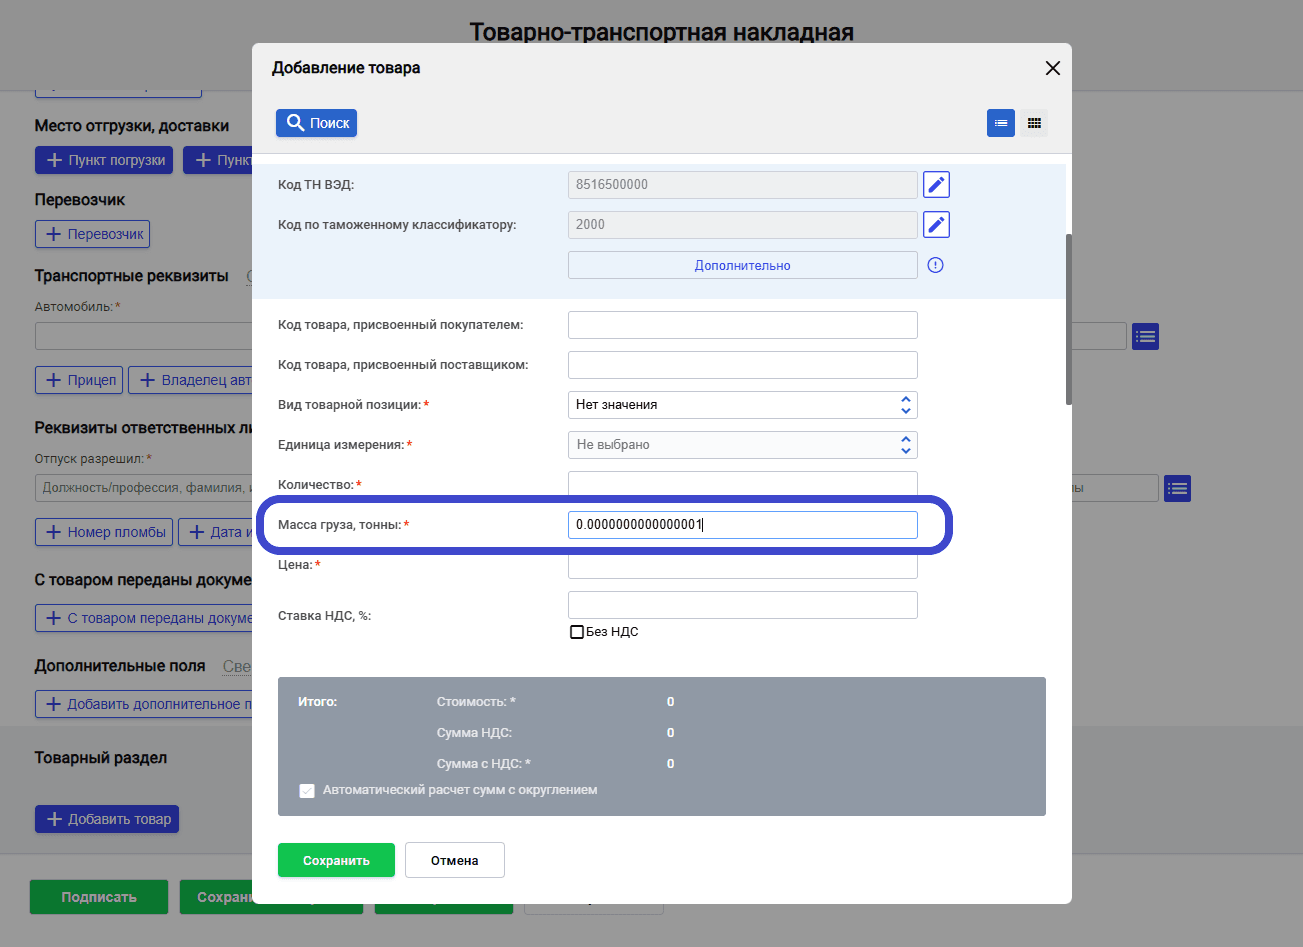Click pencil icon to edit Код ТН ВЭД
Viewport: 1303px width, 947px height.
[x=935, y=184]
